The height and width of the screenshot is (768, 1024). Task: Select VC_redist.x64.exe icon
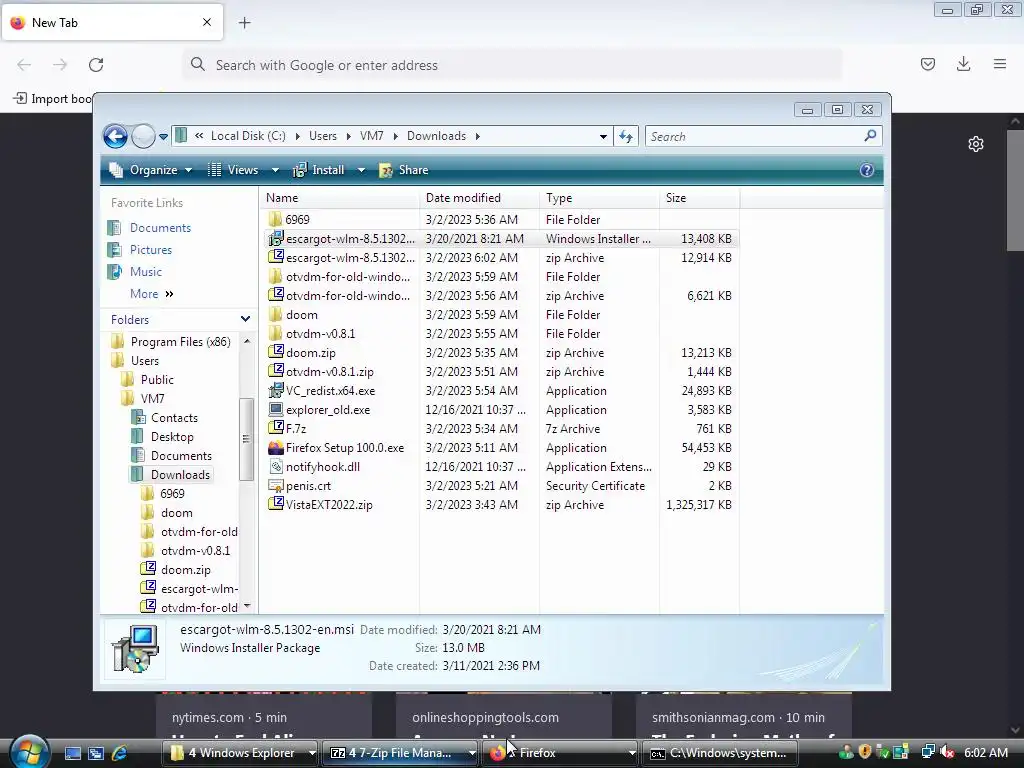point(276,391)
